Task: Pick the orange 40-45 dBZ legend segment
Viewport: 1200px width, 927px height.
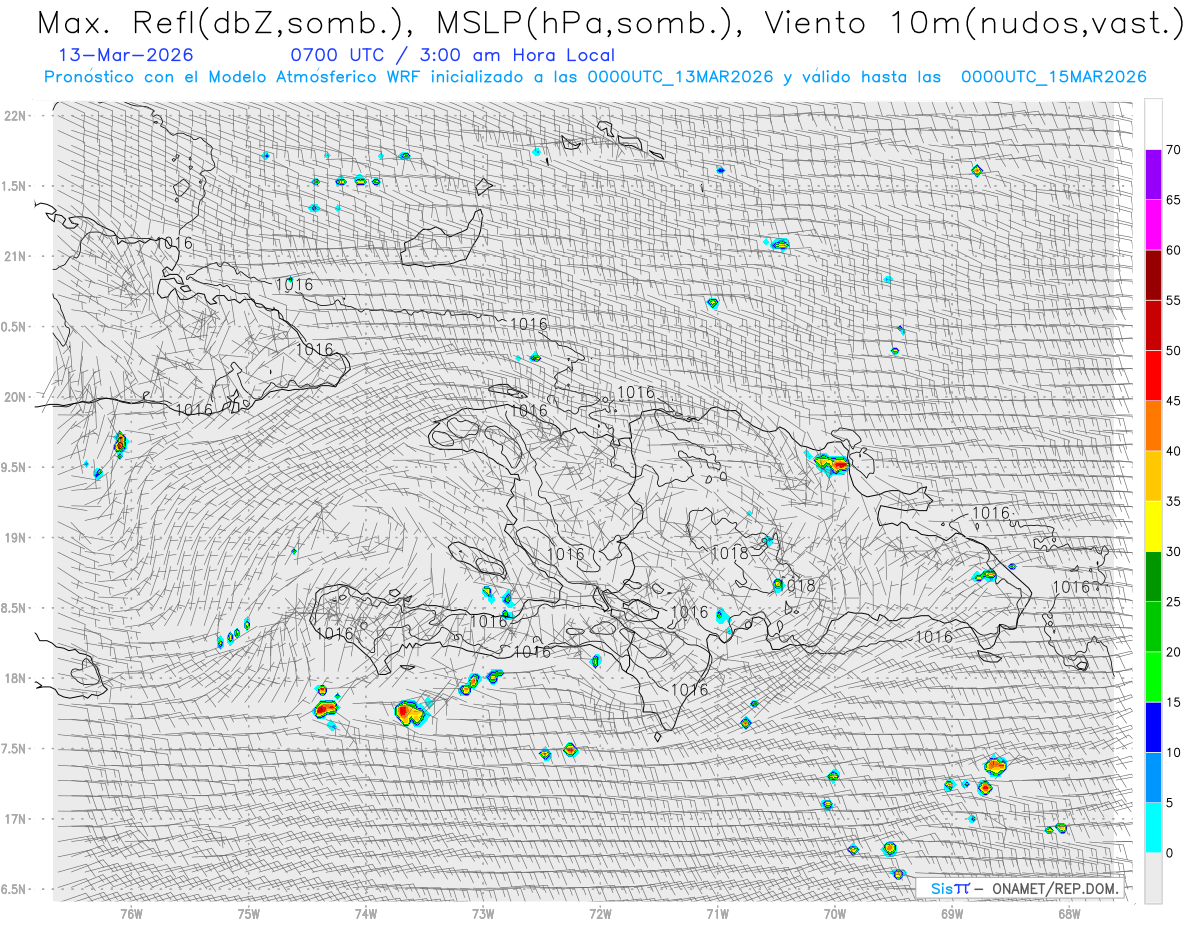Action: (x=1153, y=426)
